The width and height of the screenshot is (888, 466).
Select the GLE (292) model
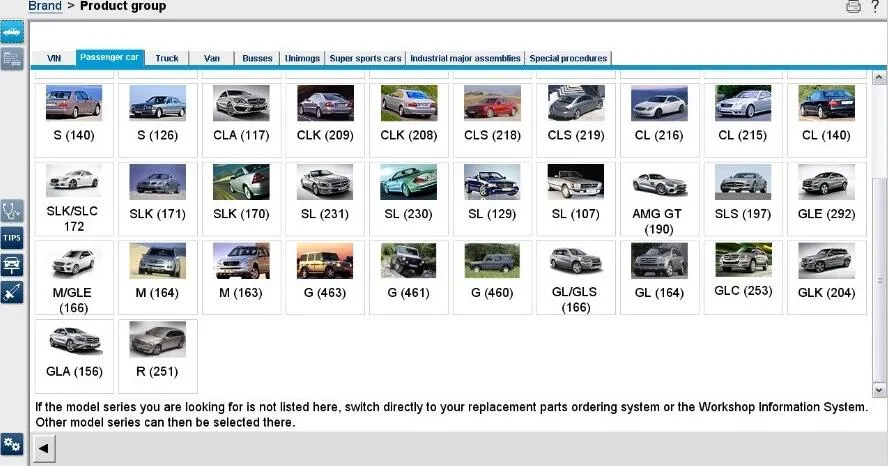[827, 199]
